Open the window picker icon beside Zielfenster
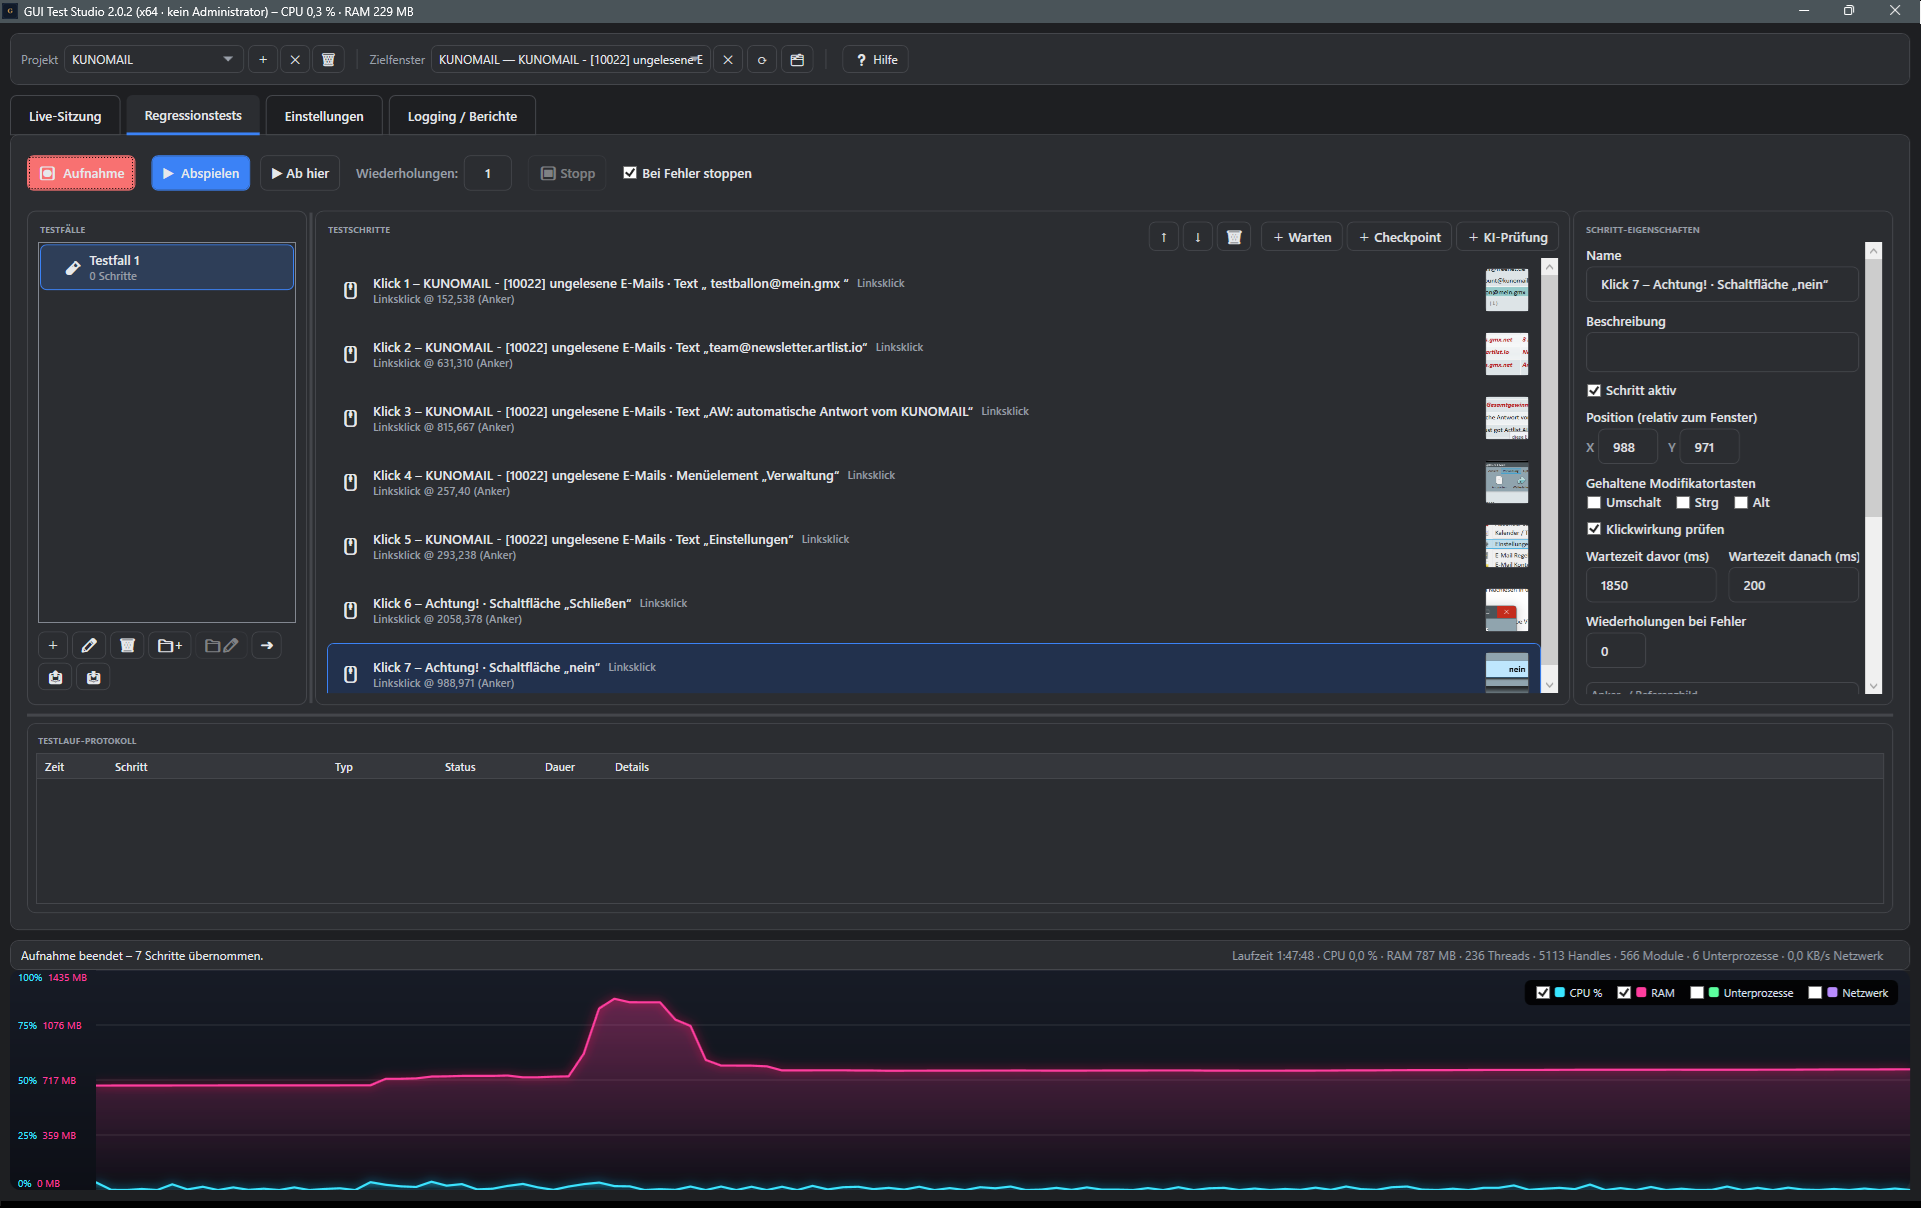 [x=797, y=60]
